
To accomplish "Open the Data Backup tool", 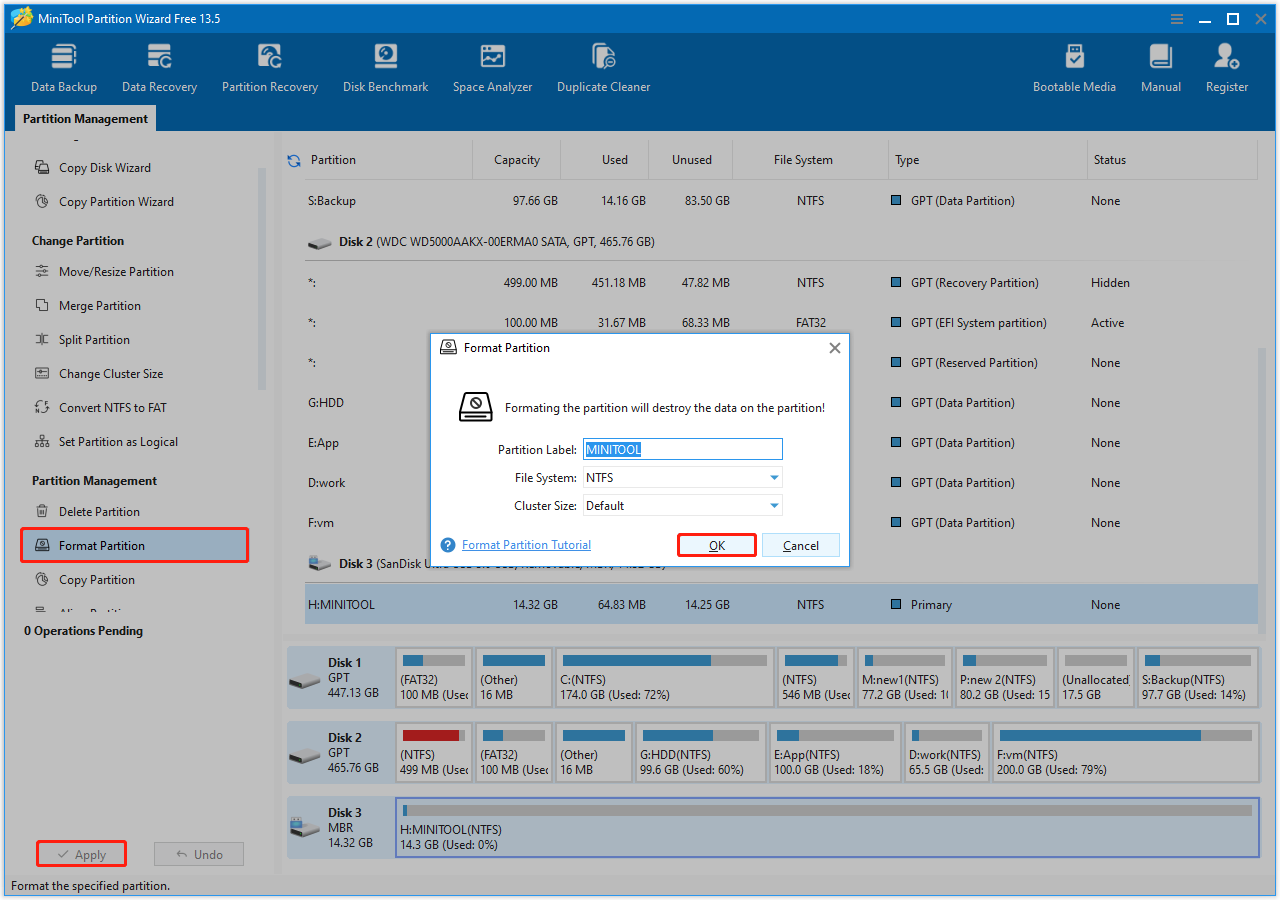I will pyautogui.click(x=63, y=65).
